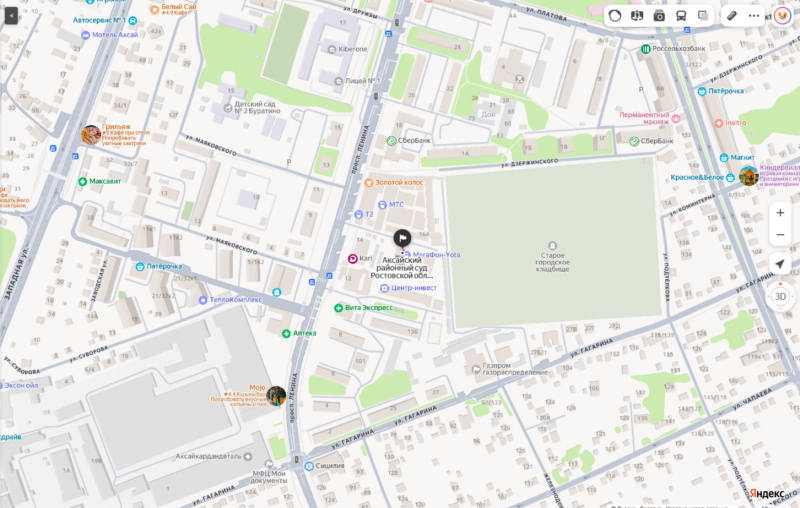The image size is (800, 508).
Task: Open the Яндекс logo link
Action: click(767, 493)
